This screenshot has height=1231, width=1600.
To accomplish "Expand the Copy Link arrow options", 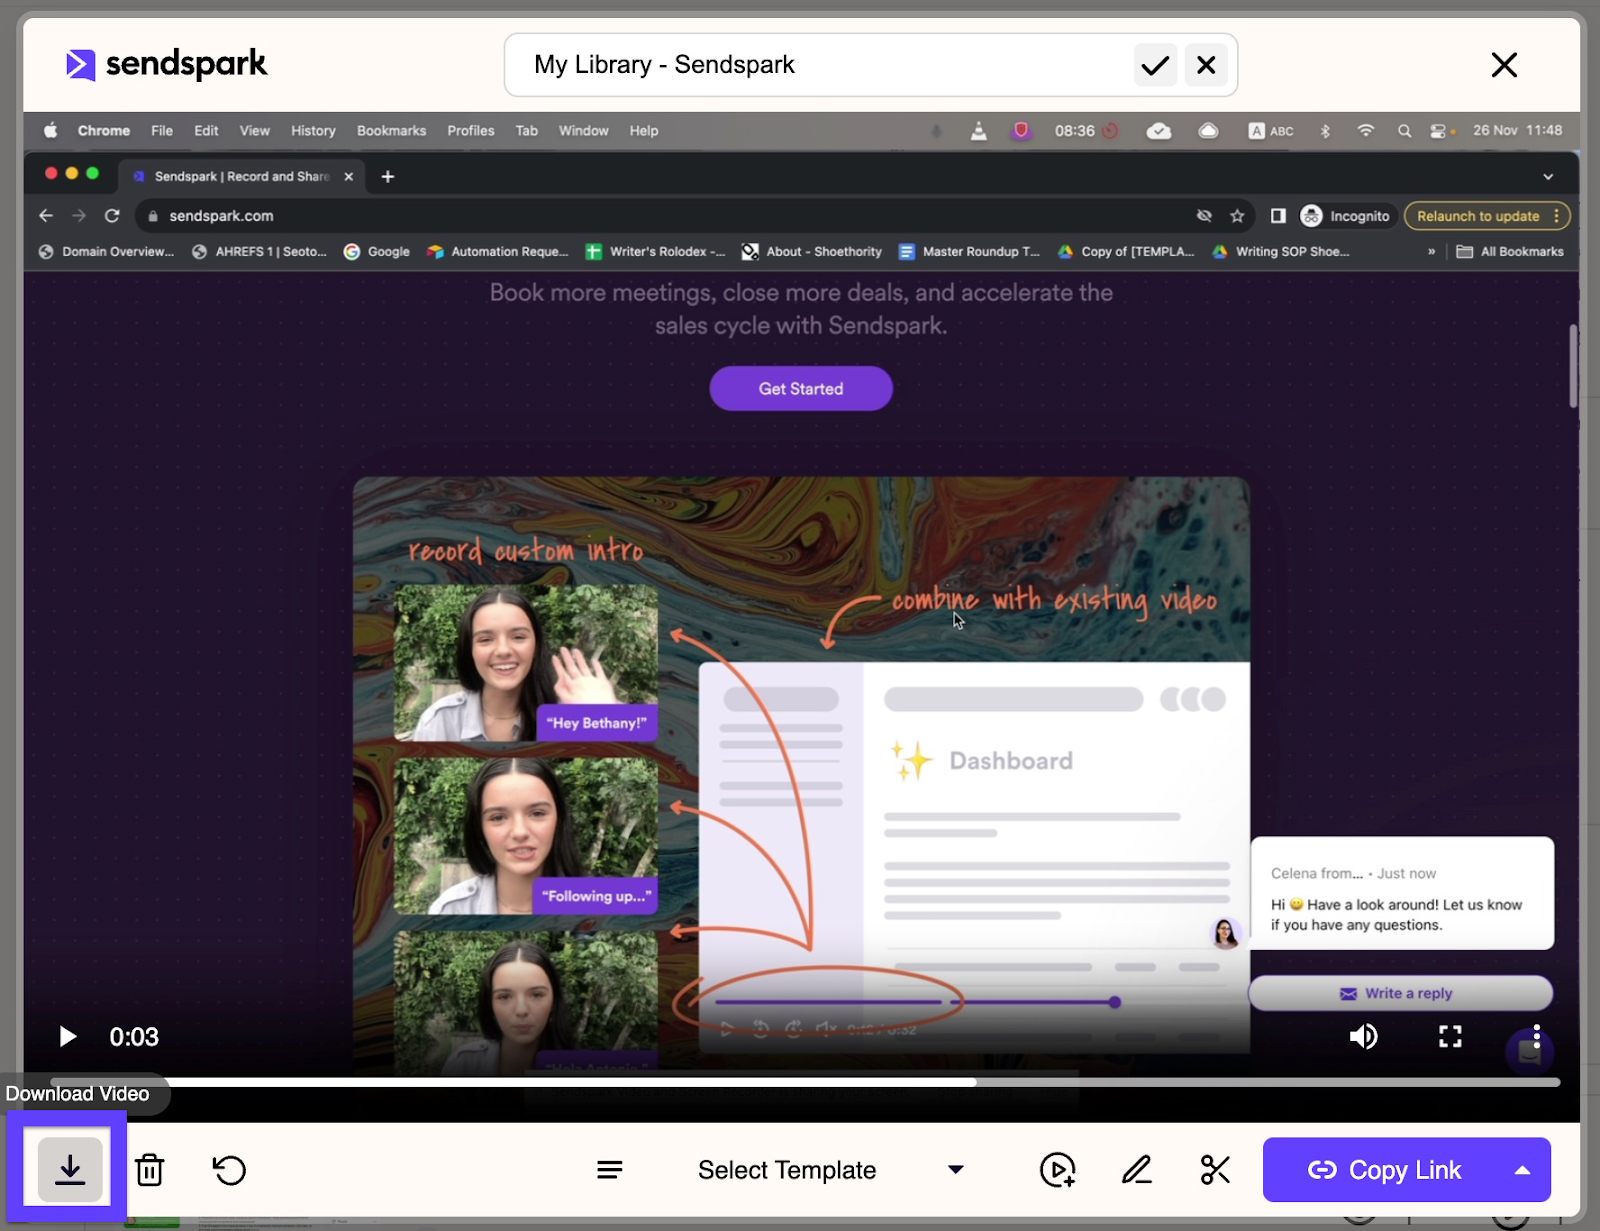I will click(x=1522, y=1169).
